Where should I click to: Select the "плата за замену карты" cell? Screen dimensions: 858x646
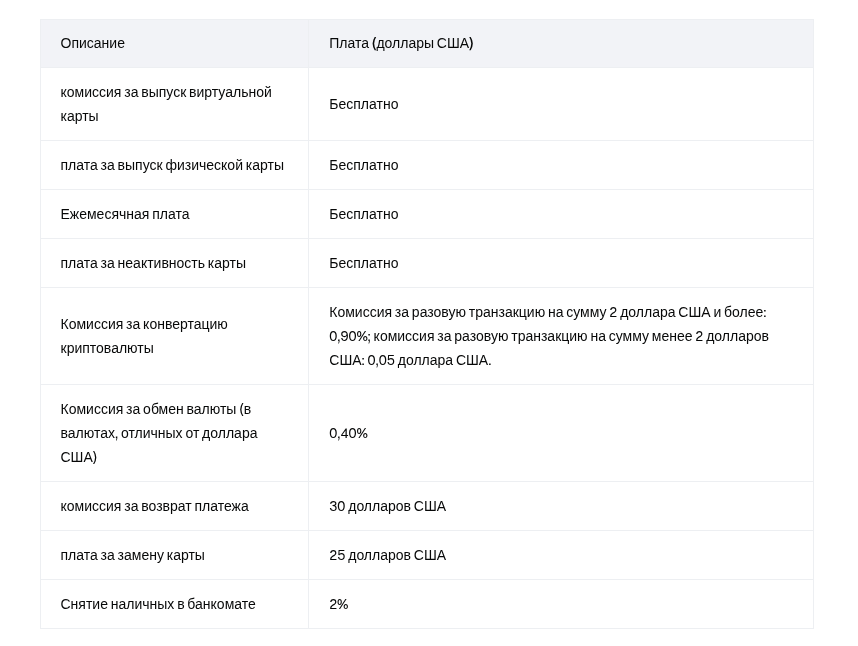(133, 555)
